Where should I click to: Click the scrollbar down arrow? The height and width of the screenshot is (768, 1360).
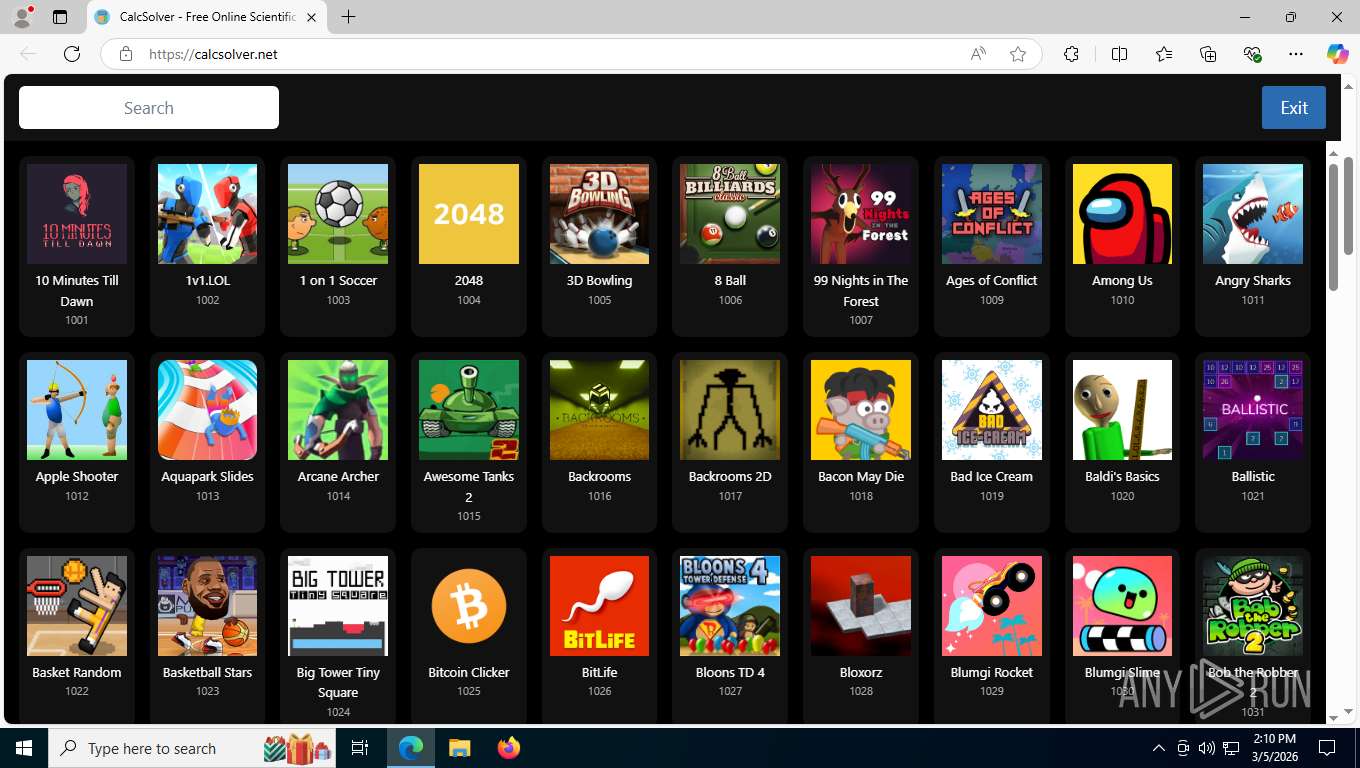(1333, 717)
